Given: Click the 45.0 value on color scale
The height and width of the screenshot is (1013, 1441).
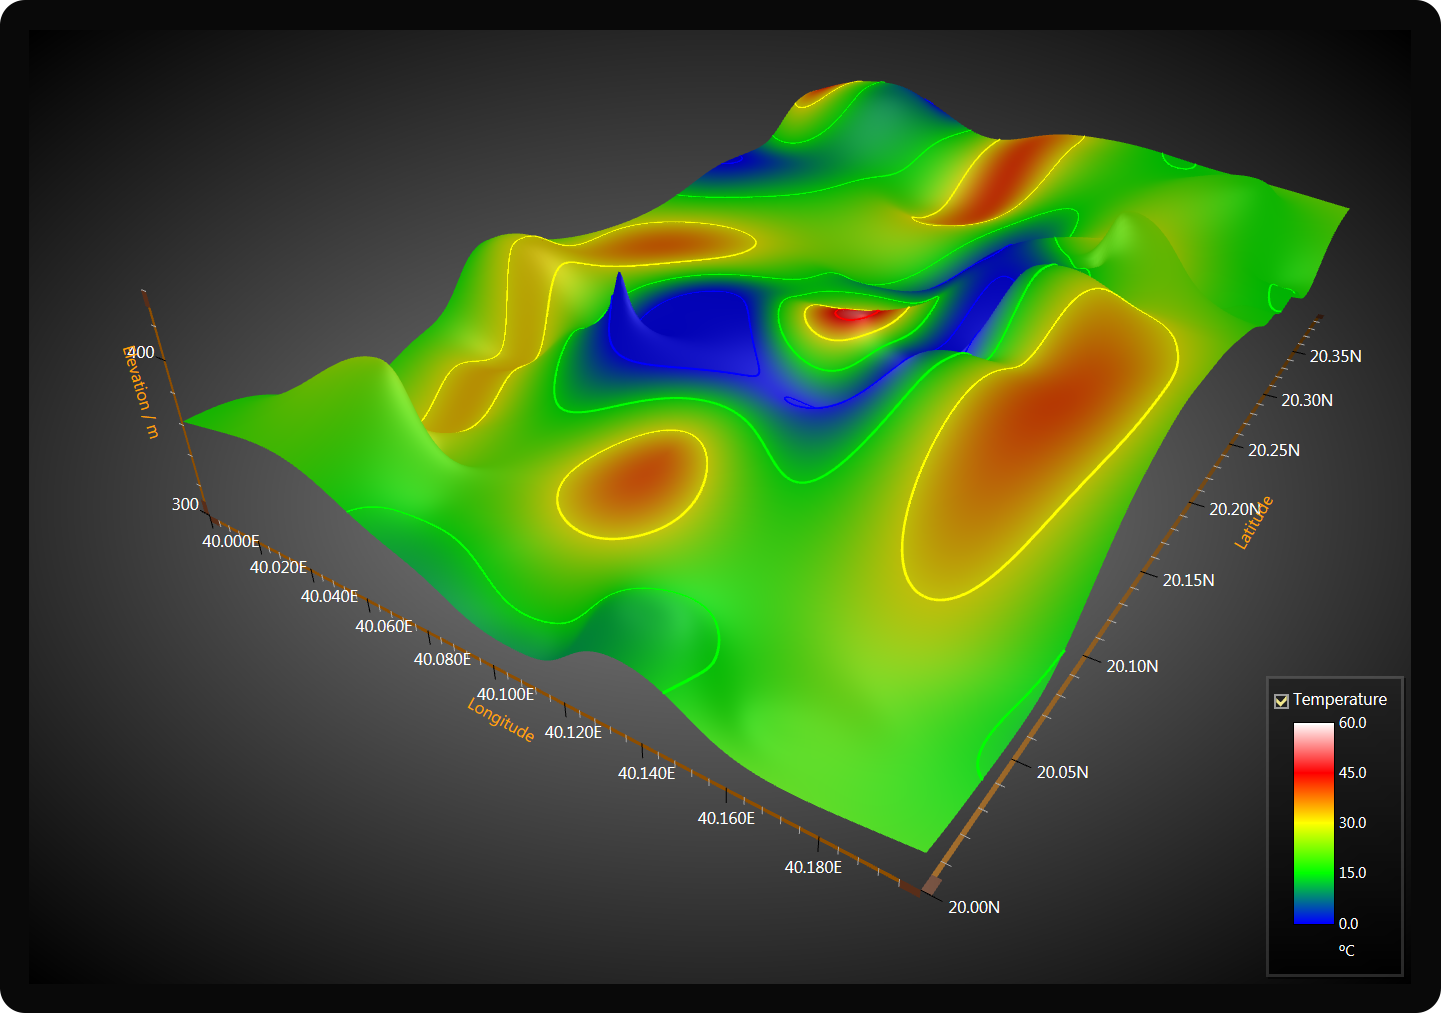Looking at the screenshot, I should [x=1352, y=772].
